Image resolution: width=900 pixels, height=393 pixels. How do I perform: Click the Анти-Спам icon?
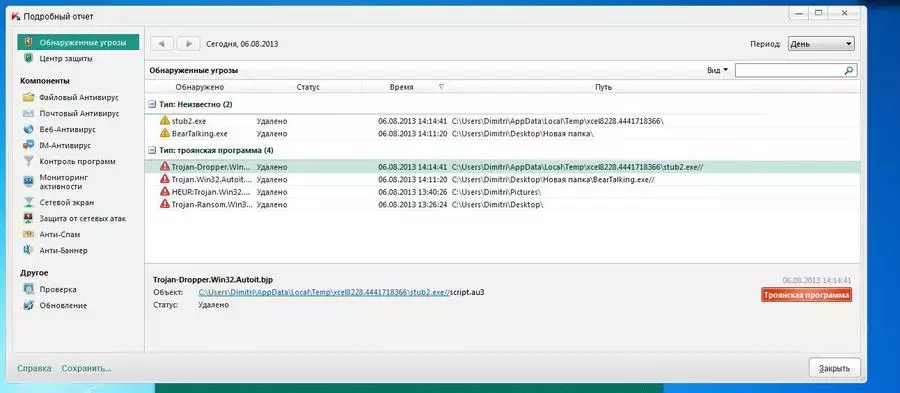pyautogui.click(x=29, y=235)
